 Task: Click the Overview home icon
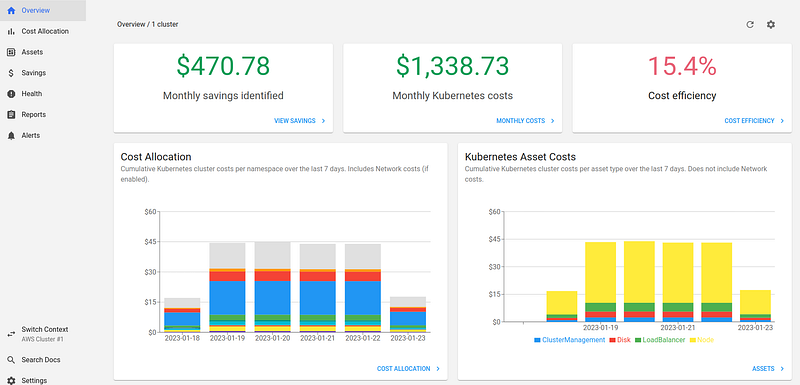(x=11, y=10)
